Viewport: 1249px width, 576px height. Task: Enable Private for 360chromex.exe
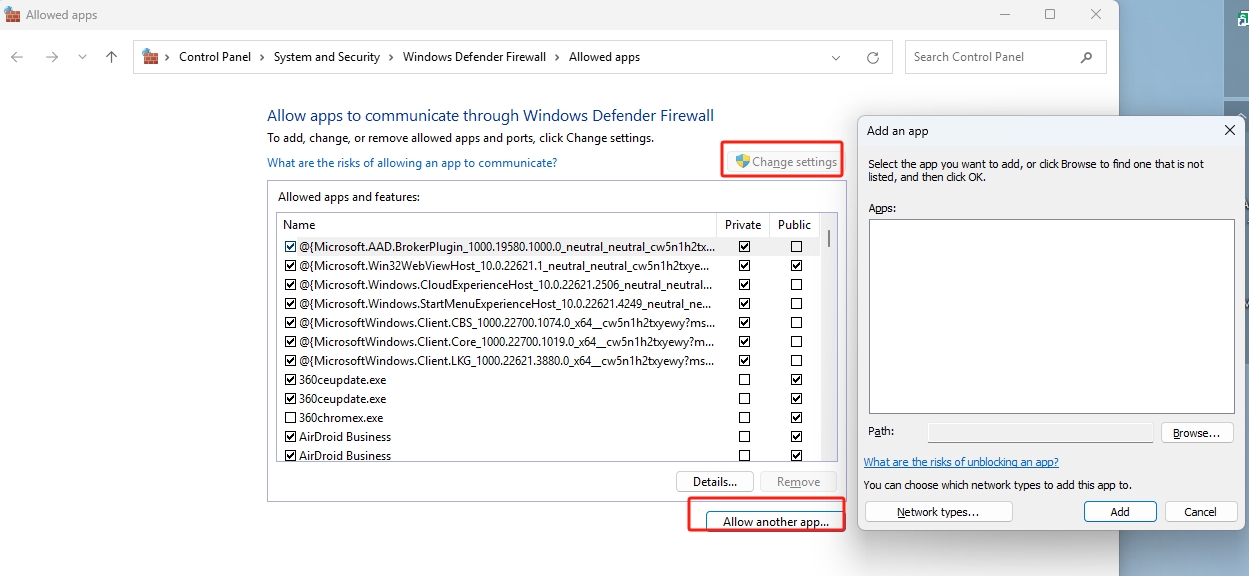[744, 418]
